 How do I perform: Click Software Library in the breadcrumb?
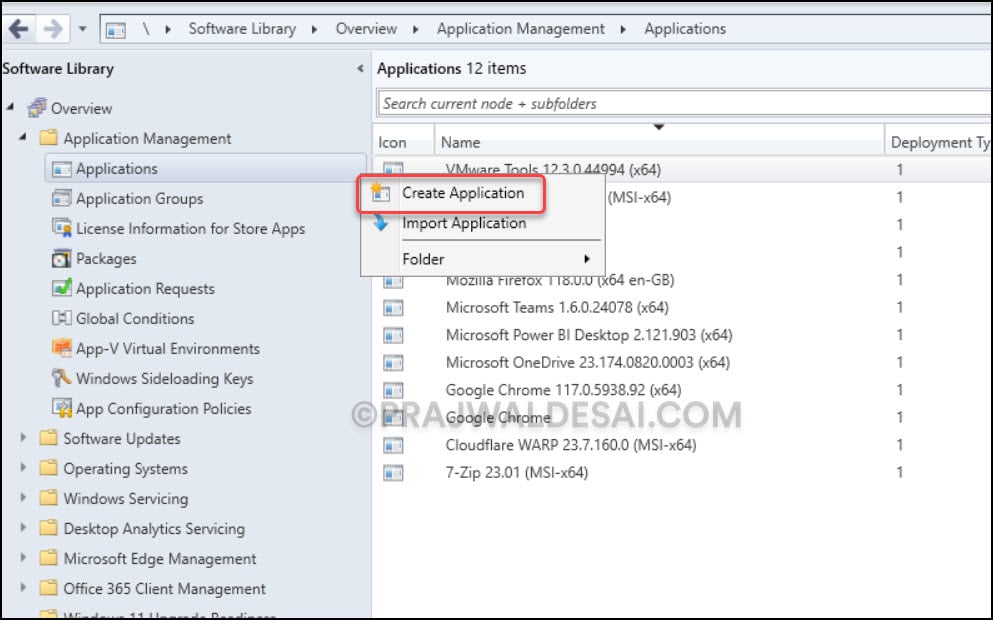point(242,29)
